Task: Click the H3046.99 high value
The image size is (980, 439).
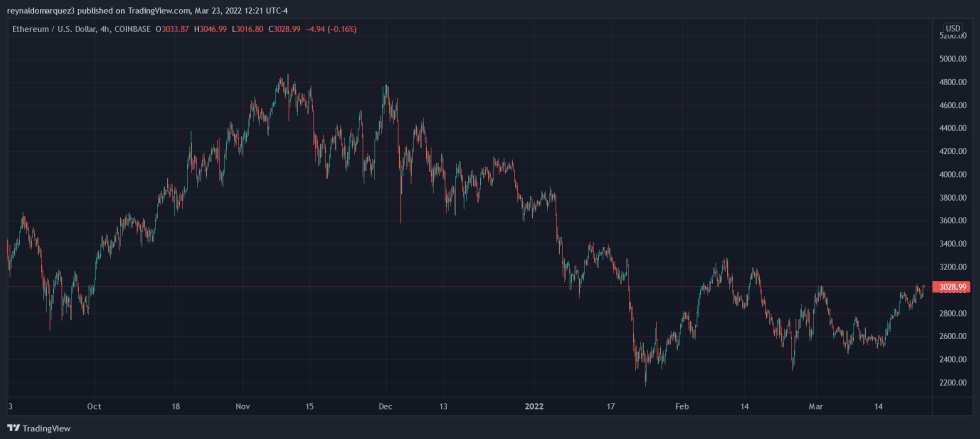Action: 211,29
